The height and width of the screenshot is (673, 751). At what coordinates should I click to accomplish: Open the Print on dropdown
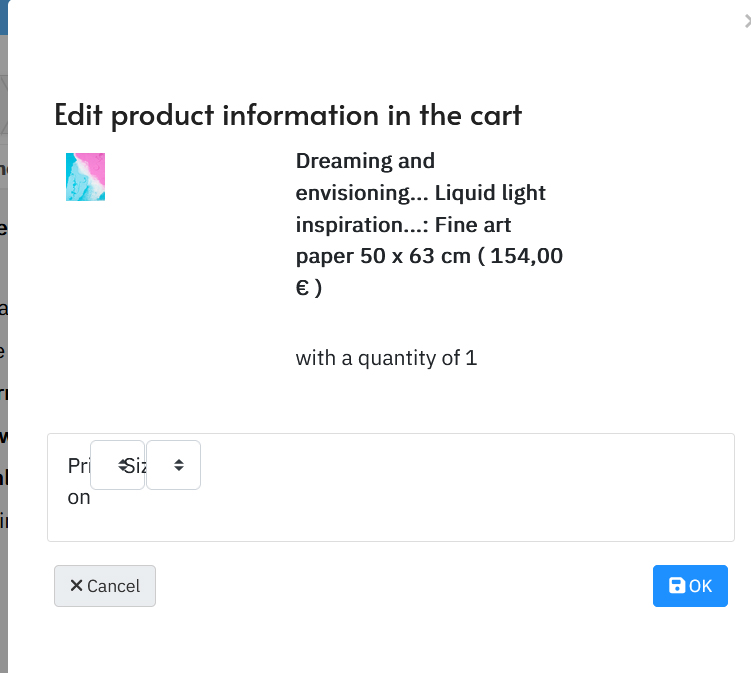[117, 465]
